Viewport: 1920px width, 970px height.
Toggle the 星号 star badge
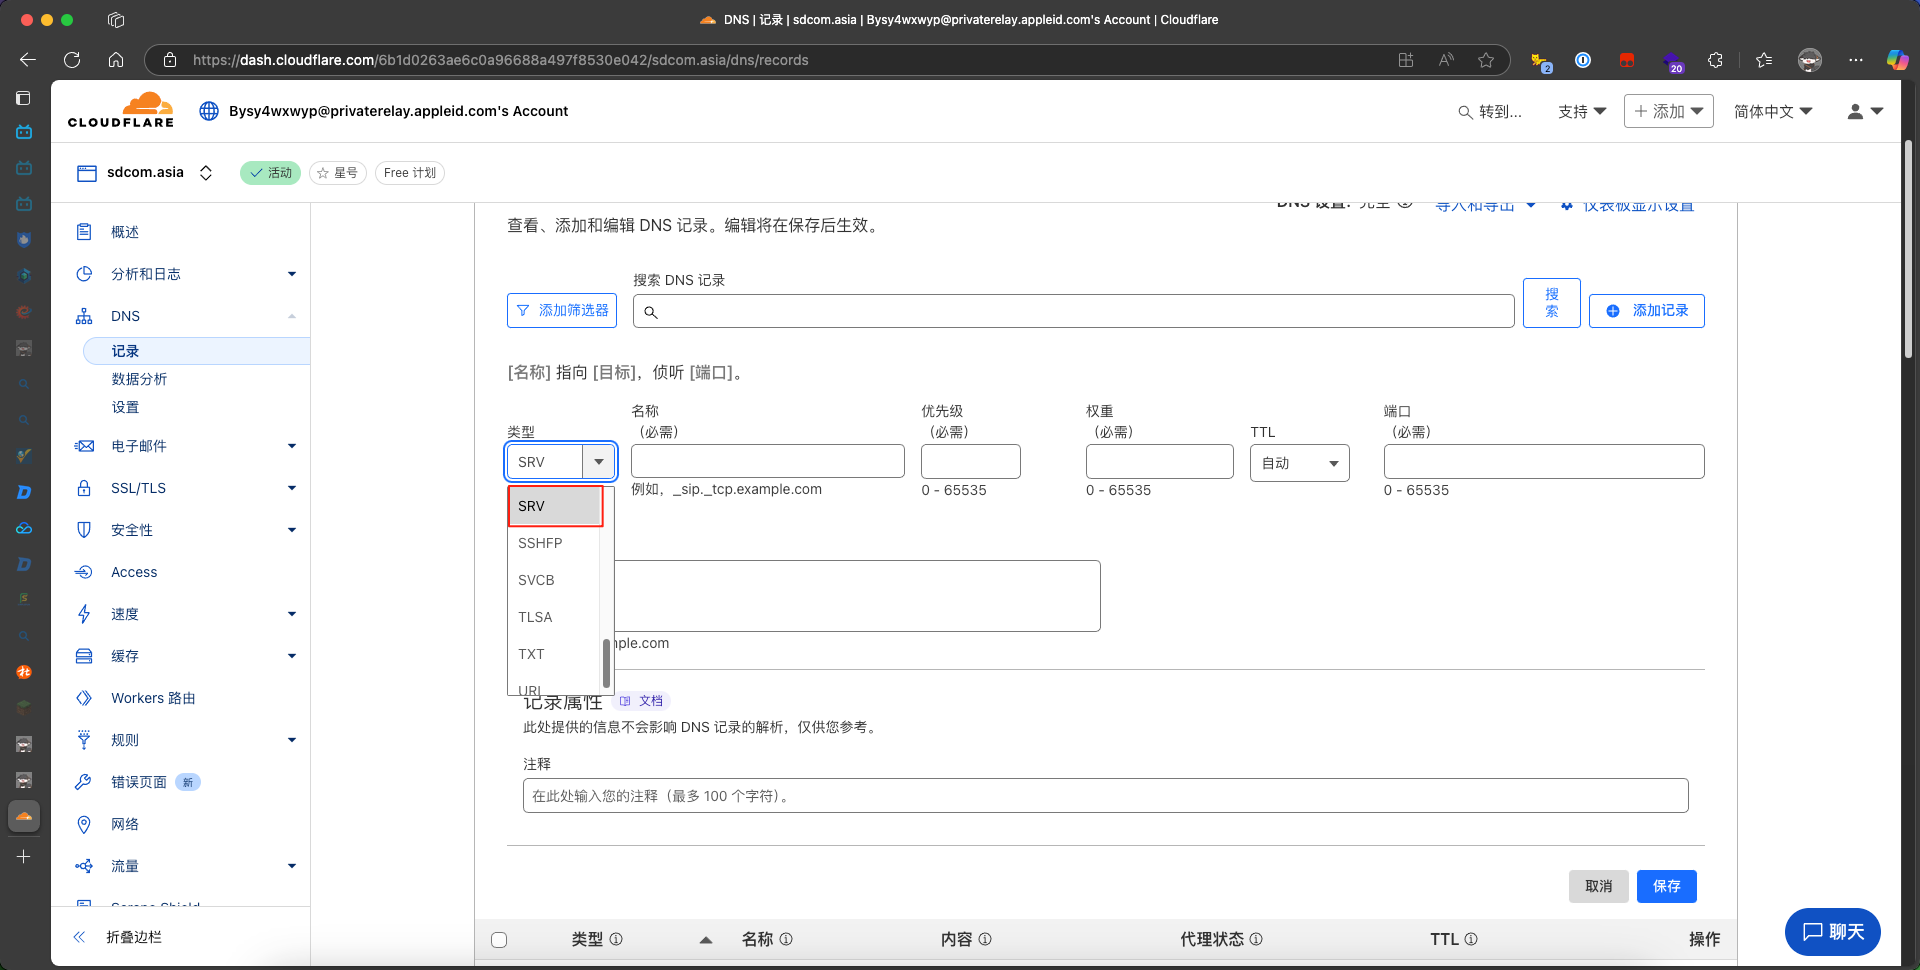(x=338, y=173)
